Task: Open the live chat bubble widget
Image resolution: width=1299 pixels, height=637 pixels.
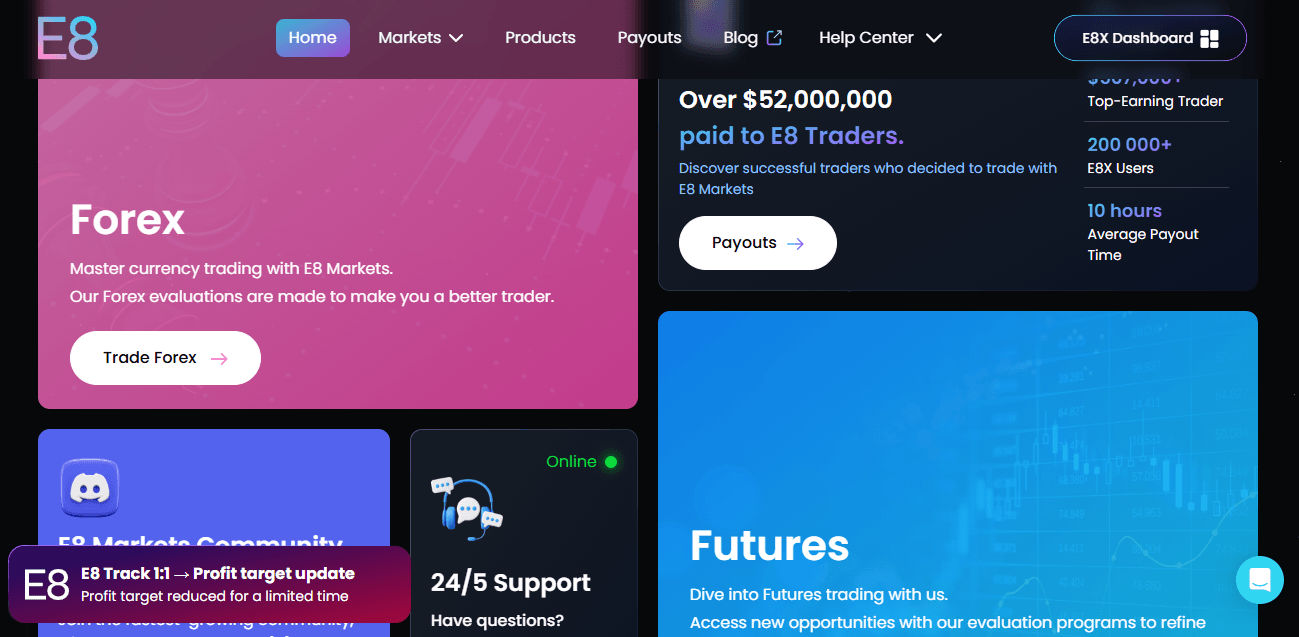Action: 1259,580
